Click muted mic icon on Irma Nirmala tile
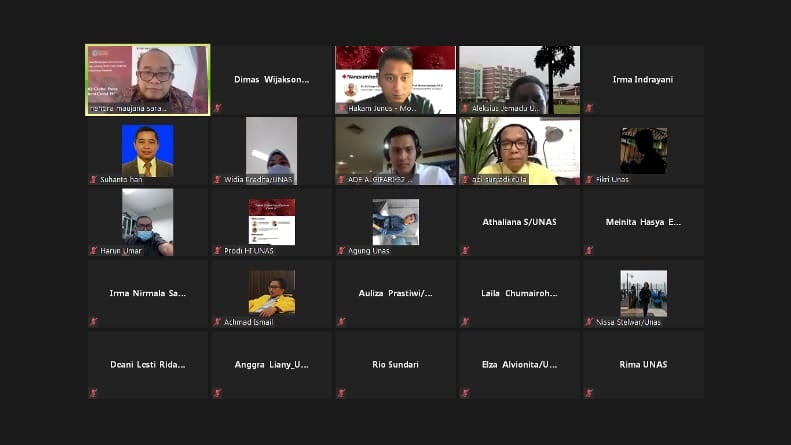The width and height of the screenshot is (791, 445). tap(93, 321)
